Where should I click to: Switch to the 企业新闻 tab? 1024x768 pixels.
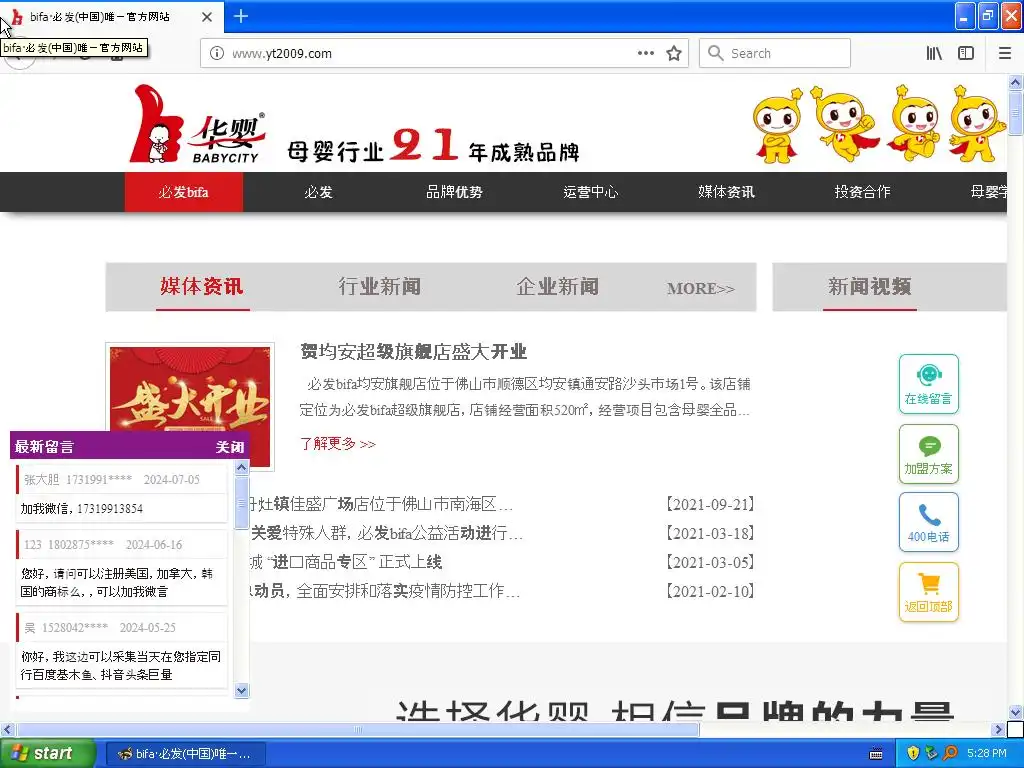click(557, 287)
